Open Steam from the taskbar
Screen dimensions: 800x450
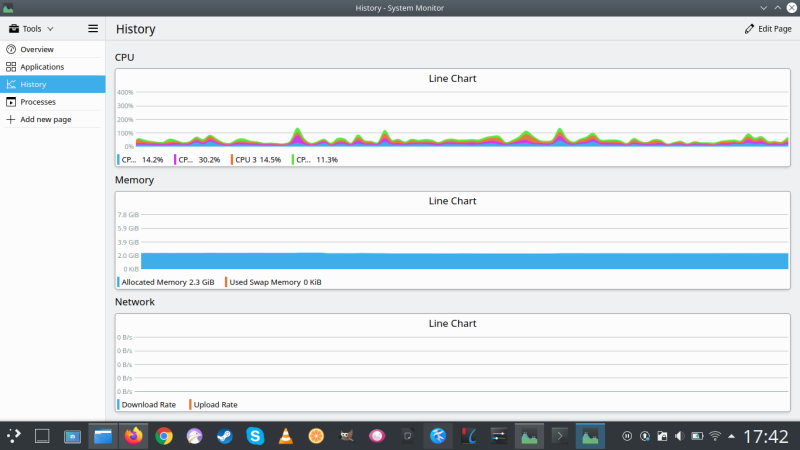[225, 436]
